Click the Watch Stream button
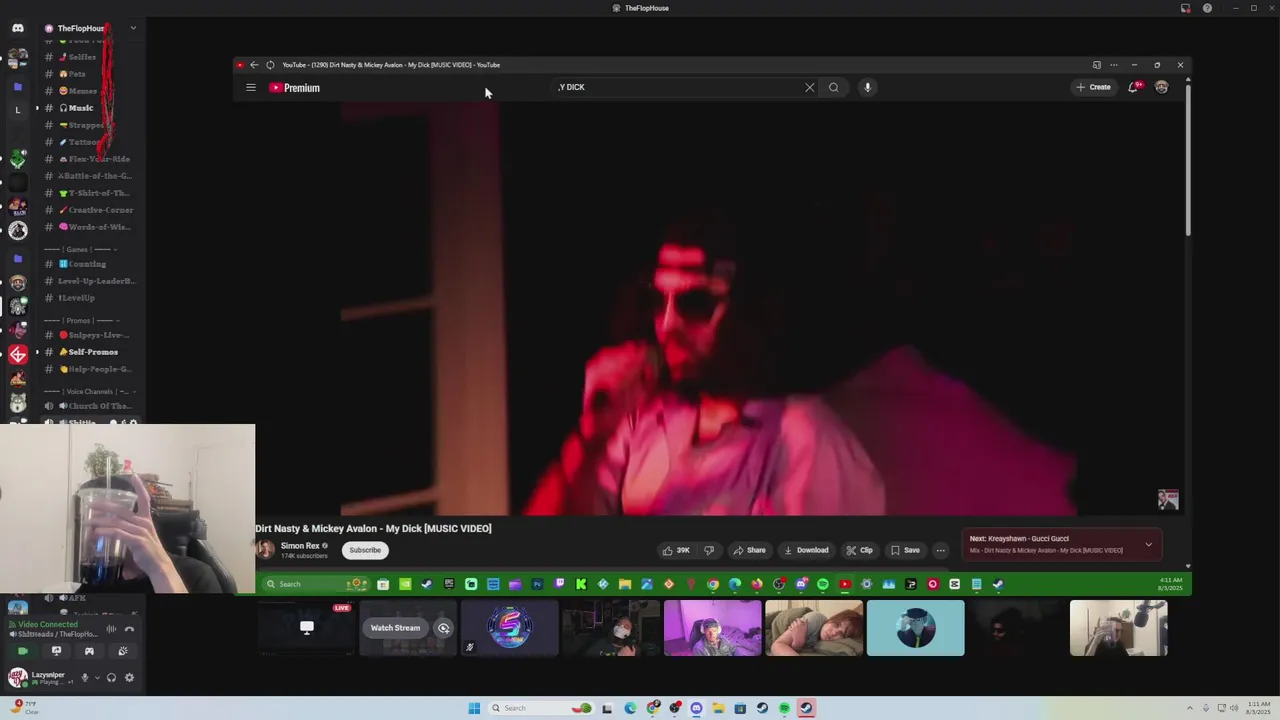The width and height of the screenshot is (1280, 720). click(395, 628)
